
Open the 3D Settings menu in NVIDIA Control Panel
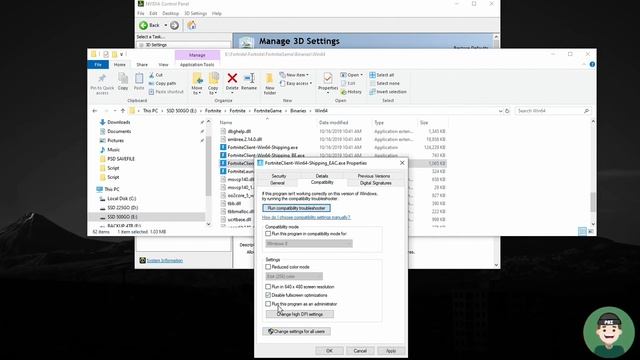195,13
